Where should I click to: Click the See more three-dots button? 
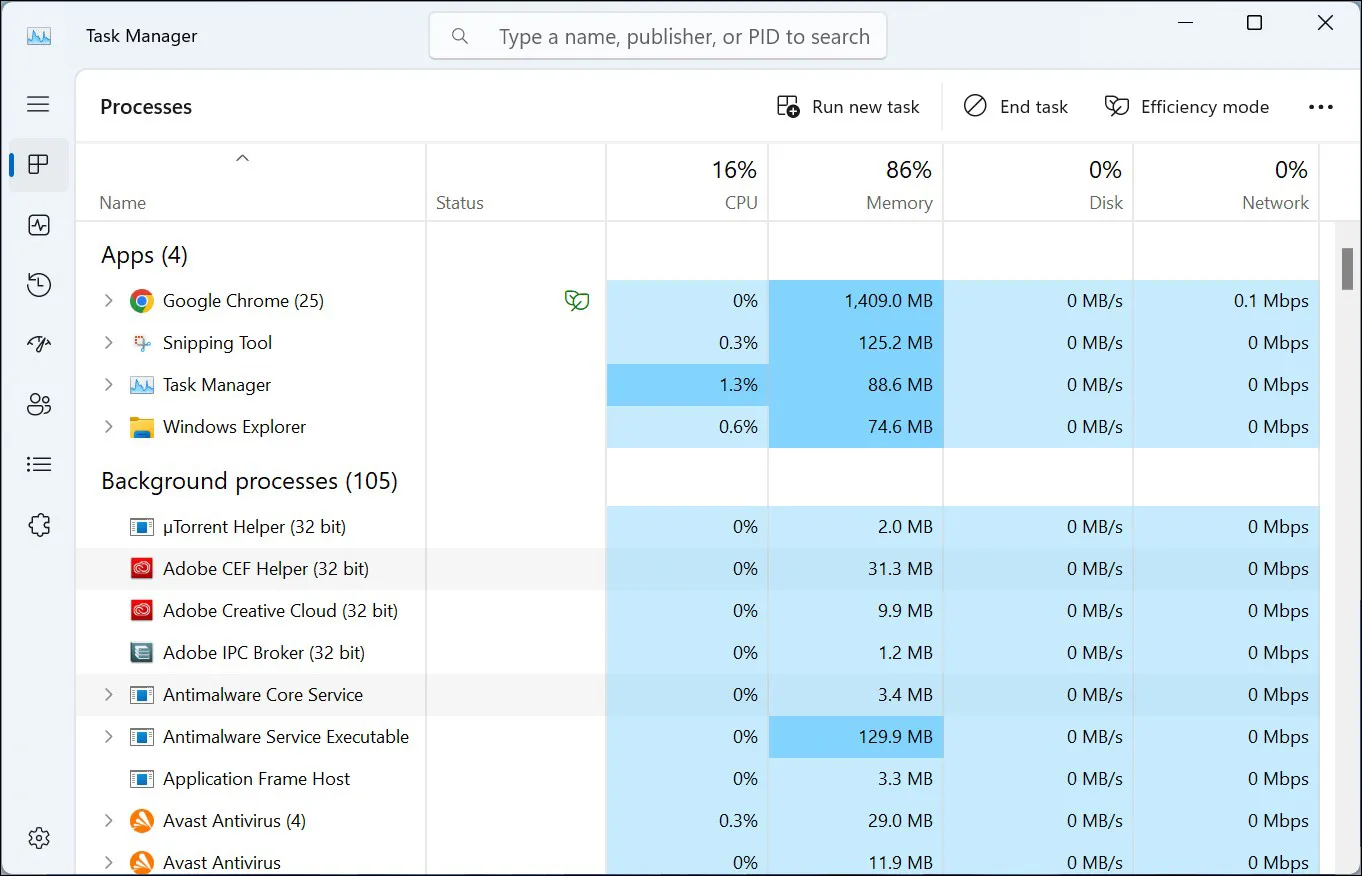[1320, 107]
